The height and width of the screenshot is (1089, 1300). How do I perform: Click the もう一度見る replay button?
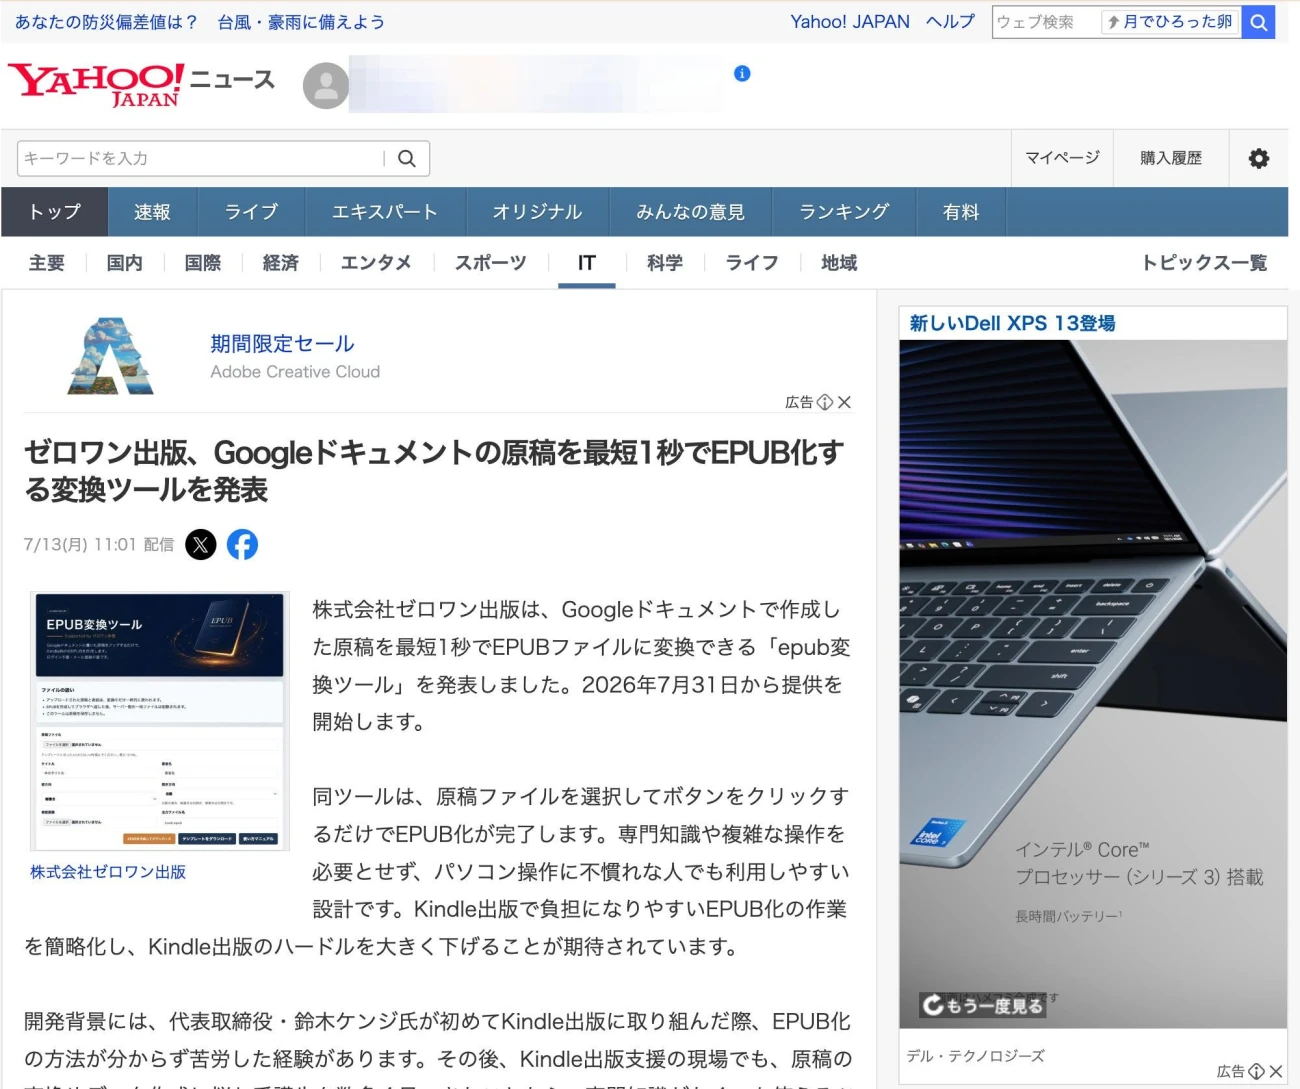click(x=983, y=1005)
